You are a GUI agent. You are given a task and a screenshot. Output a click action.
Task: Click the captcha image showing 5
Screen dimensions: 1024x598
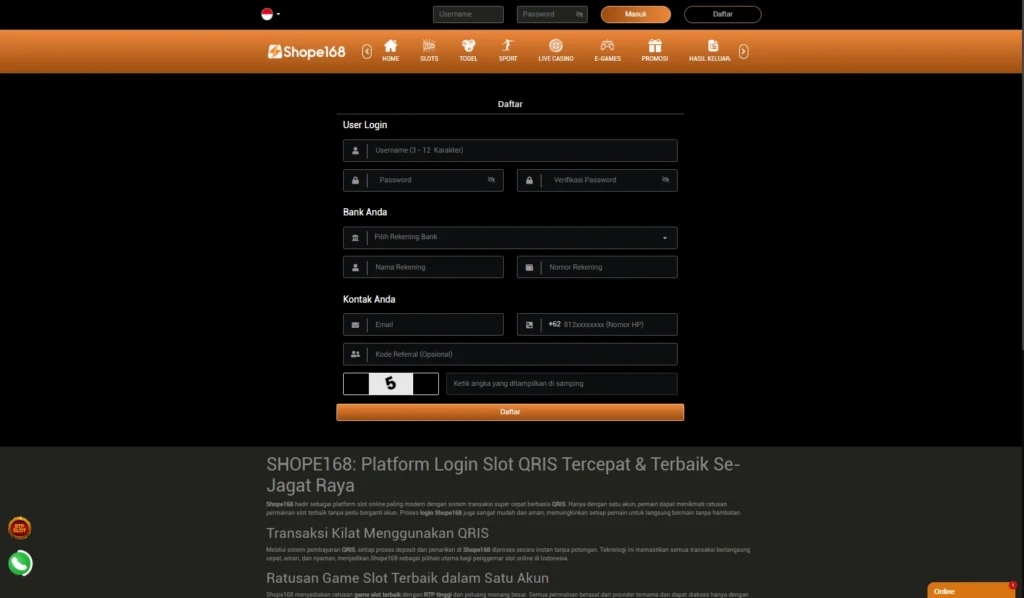click(x=391, y=384)
